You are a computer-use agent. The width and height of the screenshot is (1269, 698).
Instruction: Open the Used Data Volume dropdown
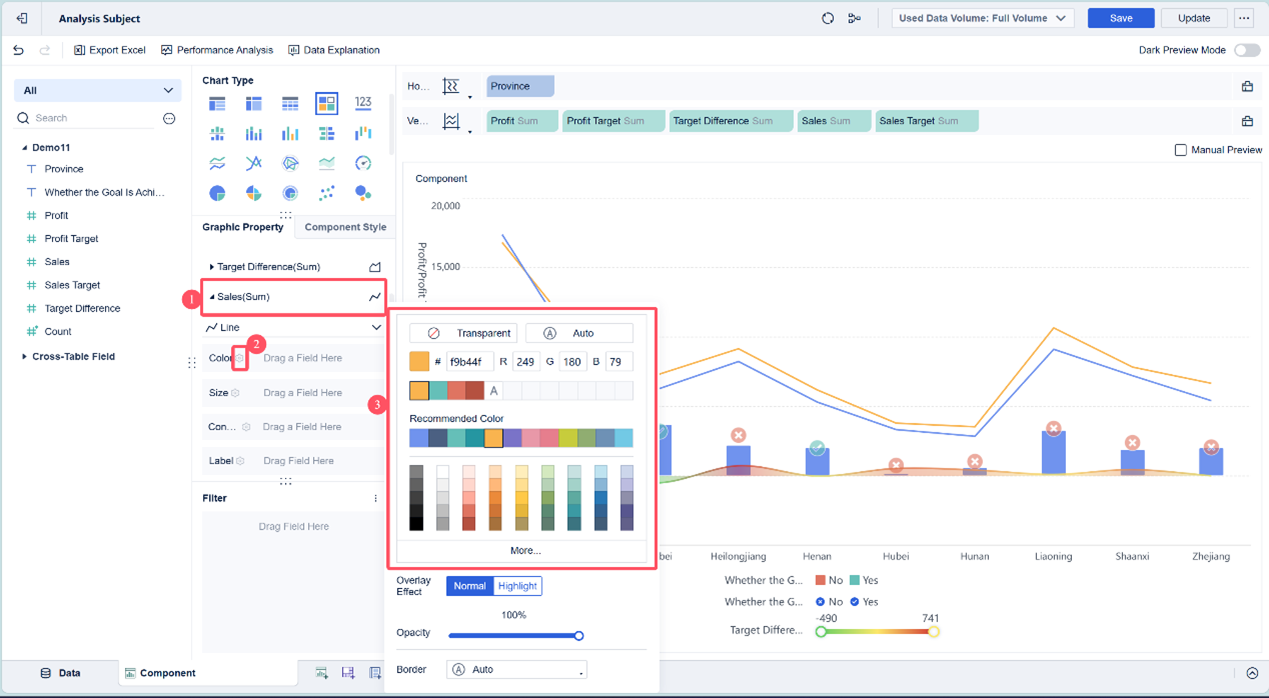click(x=982, y=18)
